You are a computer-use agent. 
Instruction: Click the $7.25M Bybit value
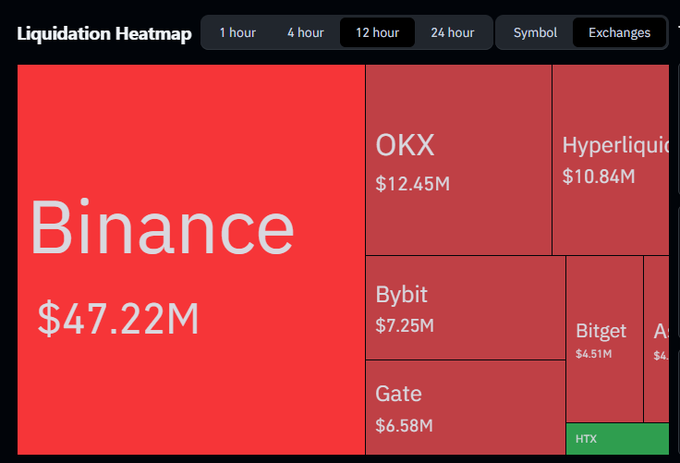coord(404,326)
